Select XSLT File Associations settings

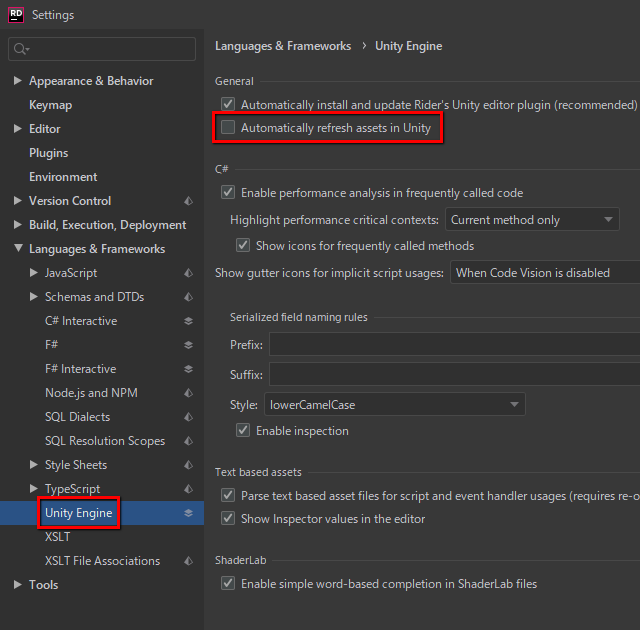coord(102,561)
